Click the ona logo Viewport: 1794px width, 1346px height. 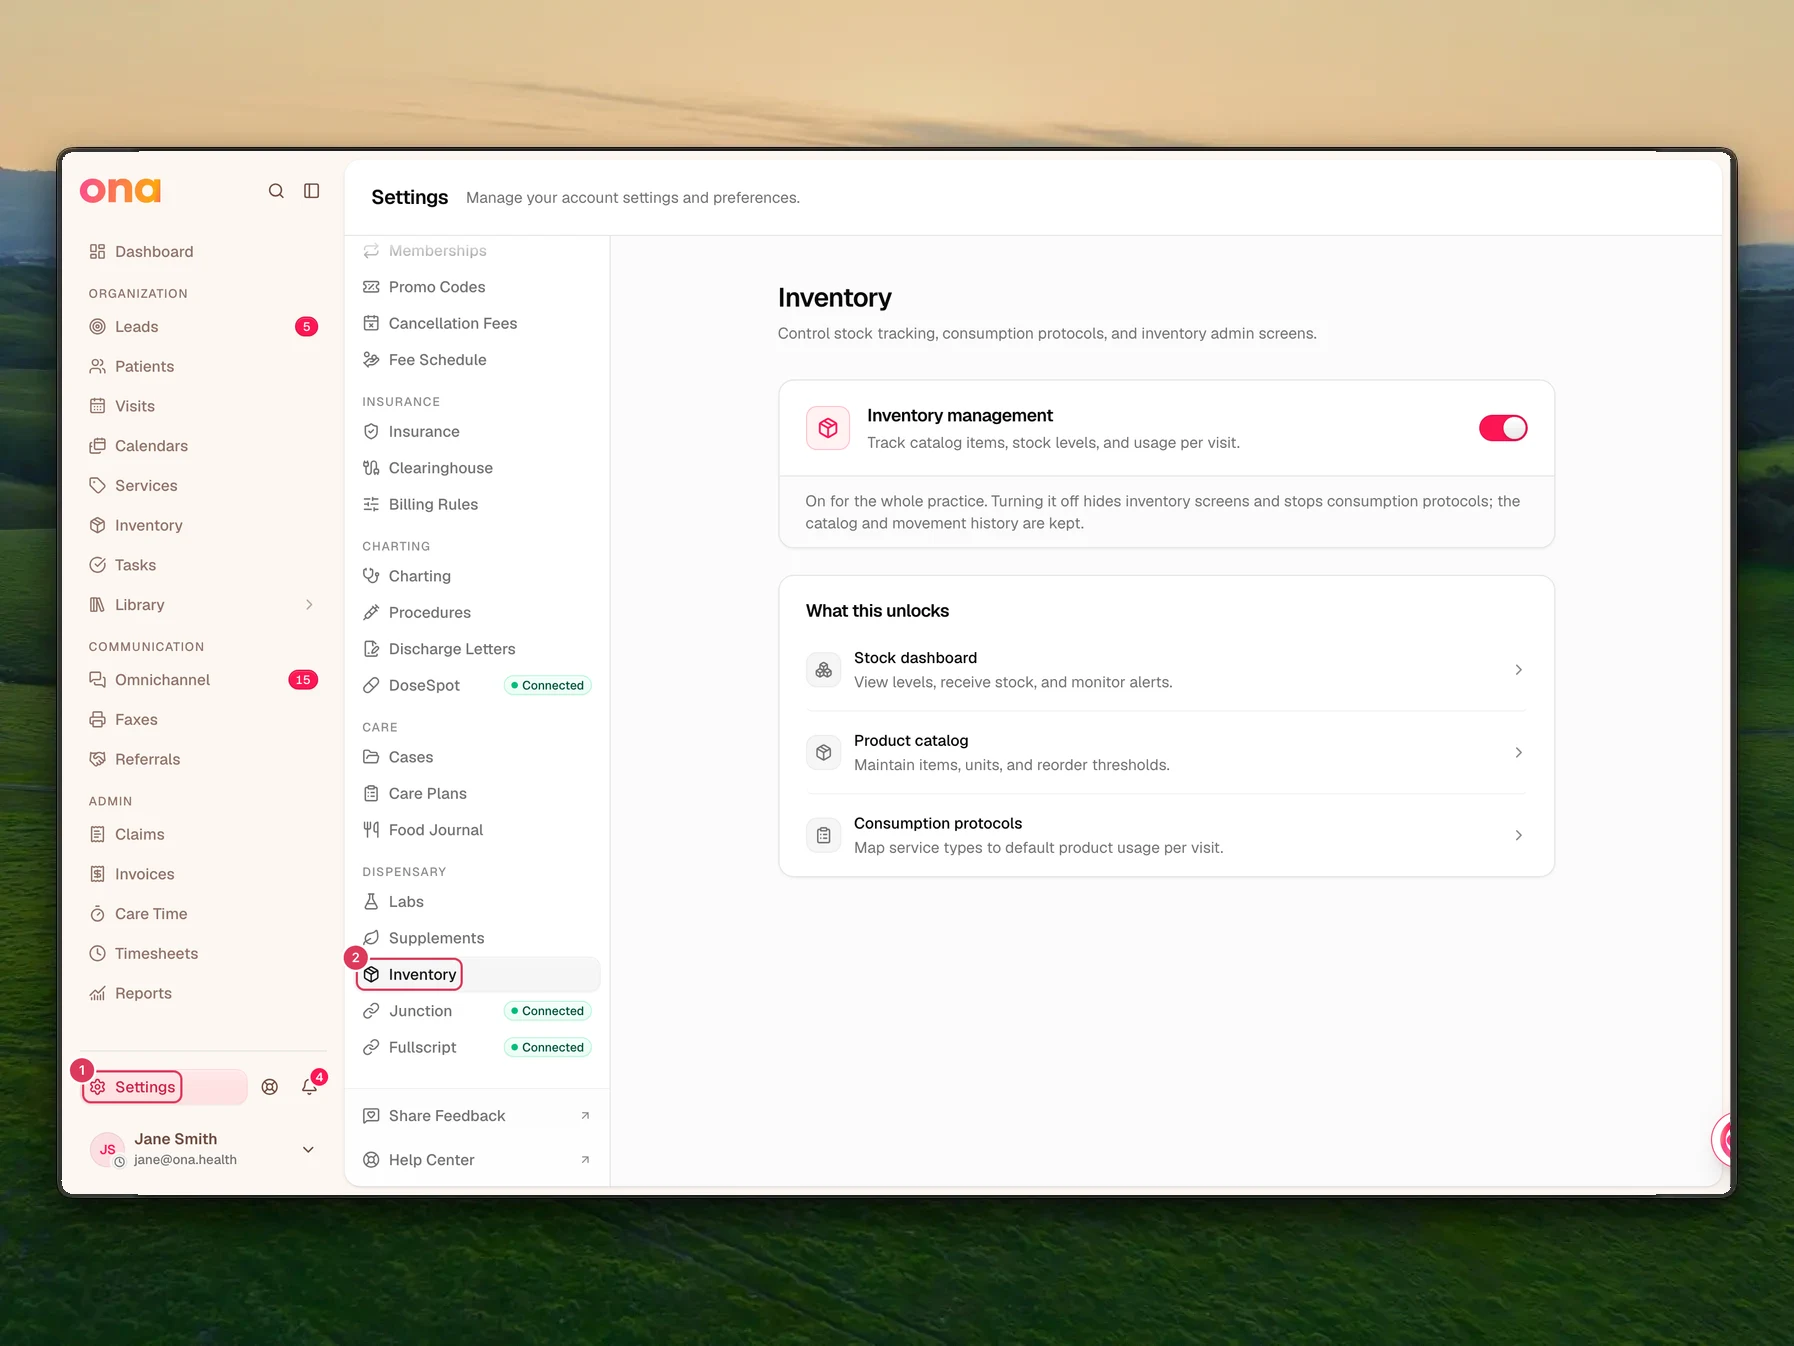pyautogui.click(x=120, y=190)
